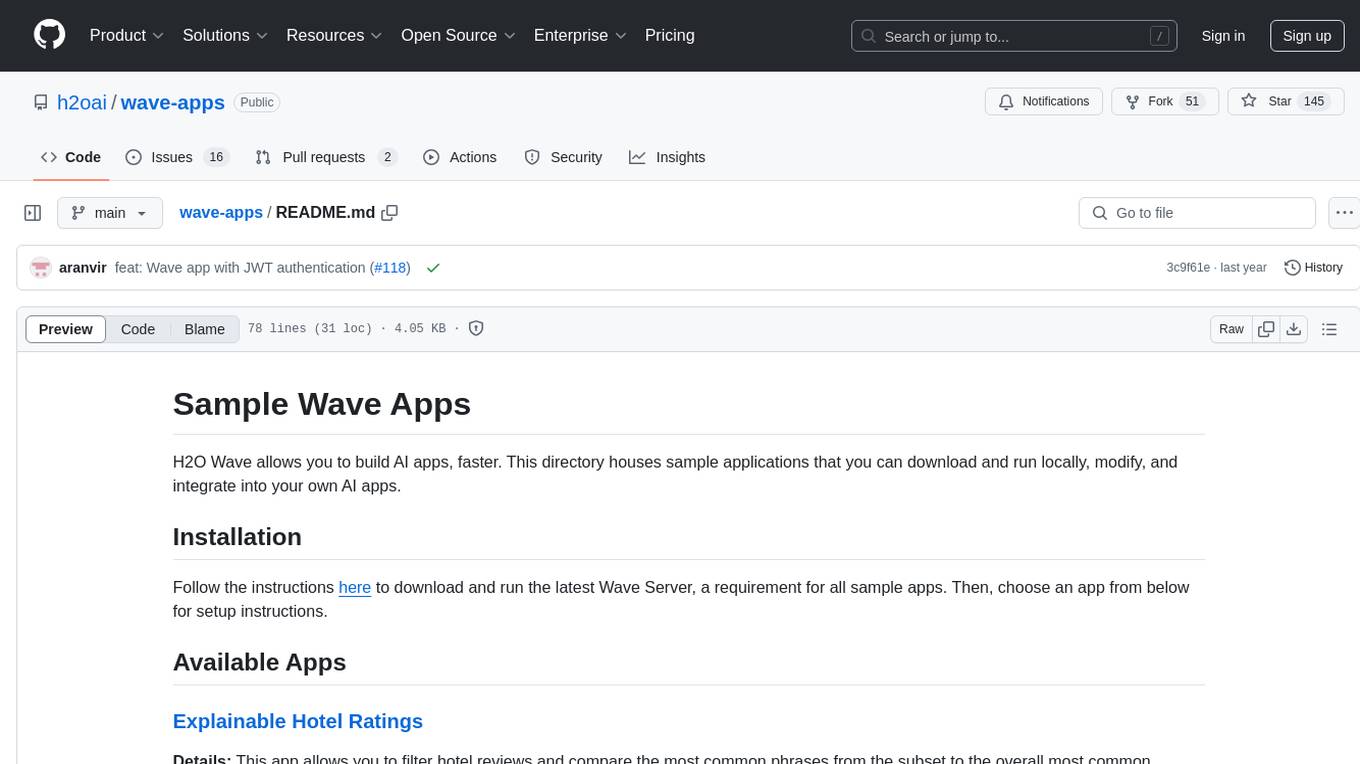Star the wave-apps repository
The width and height of the screenshot is (1360, 764).
pyautogui.click(x=1284, y=101)
